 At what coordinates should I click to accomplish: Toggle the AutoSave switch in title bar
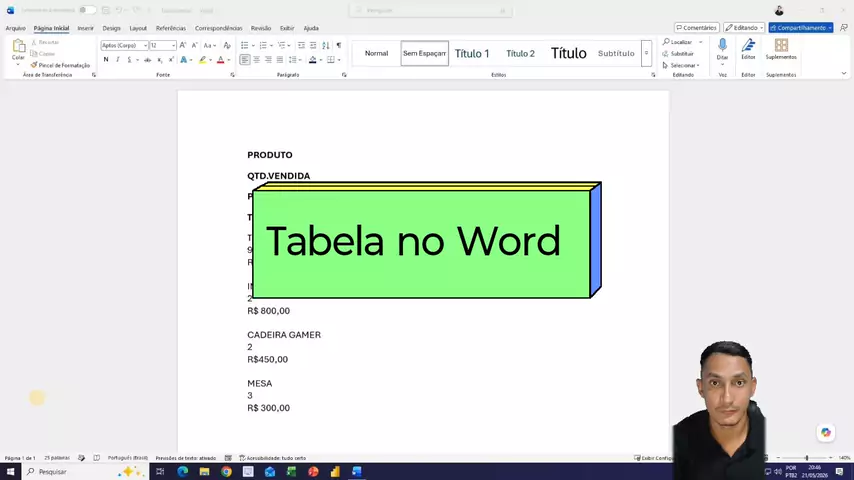click(x=86, y=10)
